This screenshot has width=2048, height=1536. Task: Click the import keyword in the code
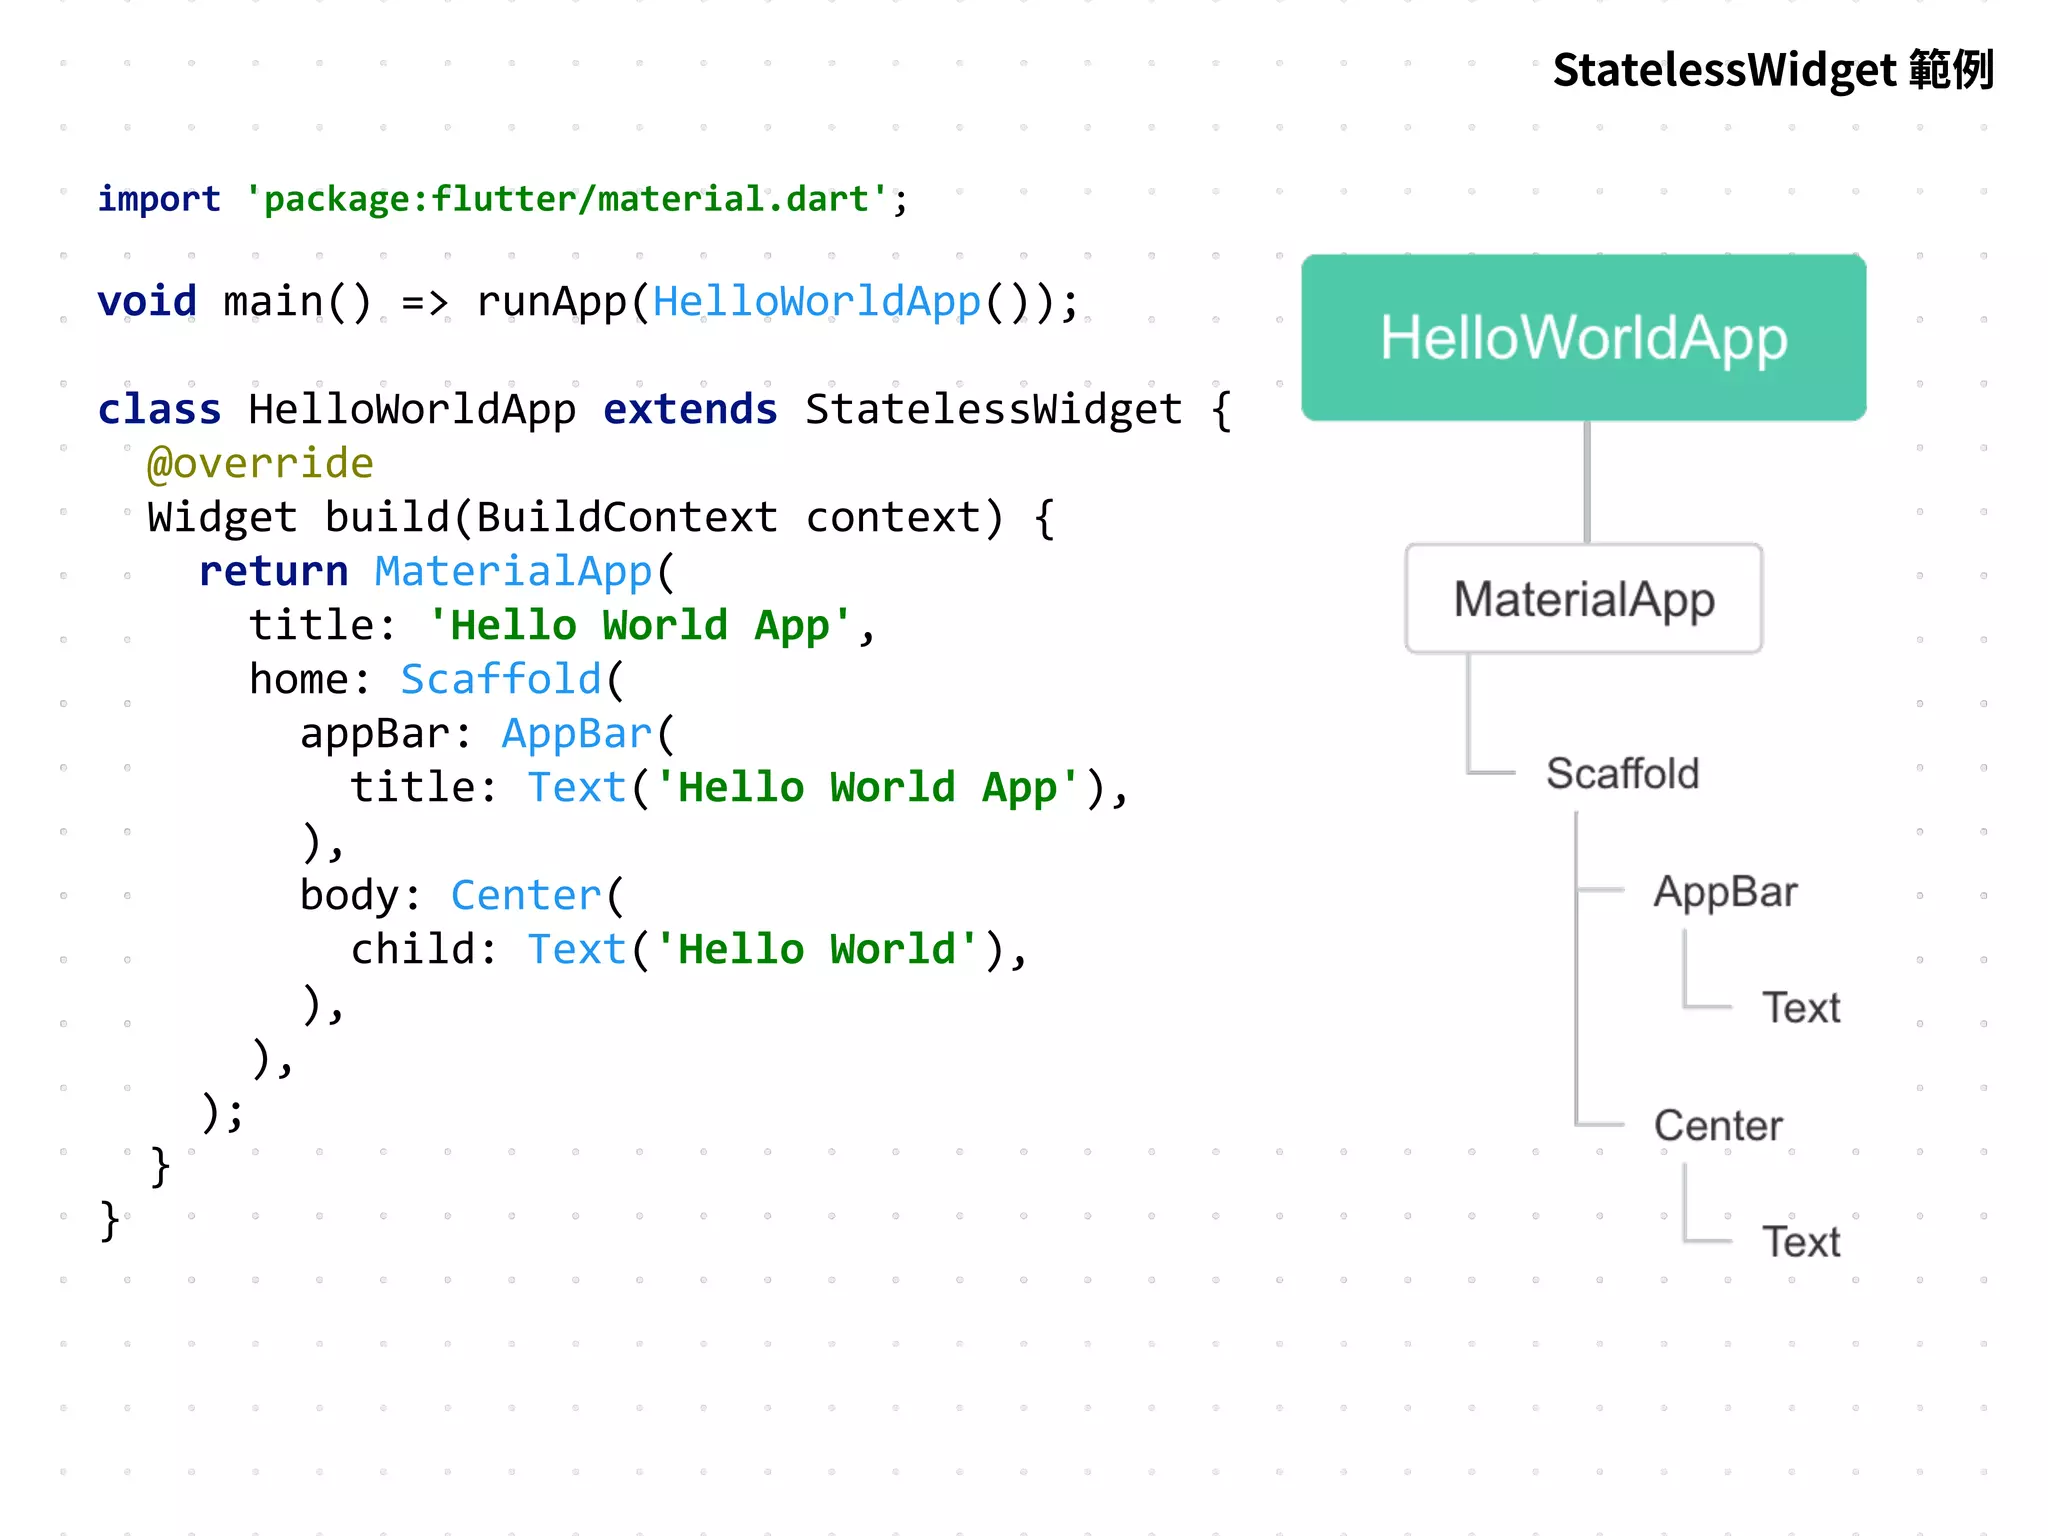pos(158,198)
